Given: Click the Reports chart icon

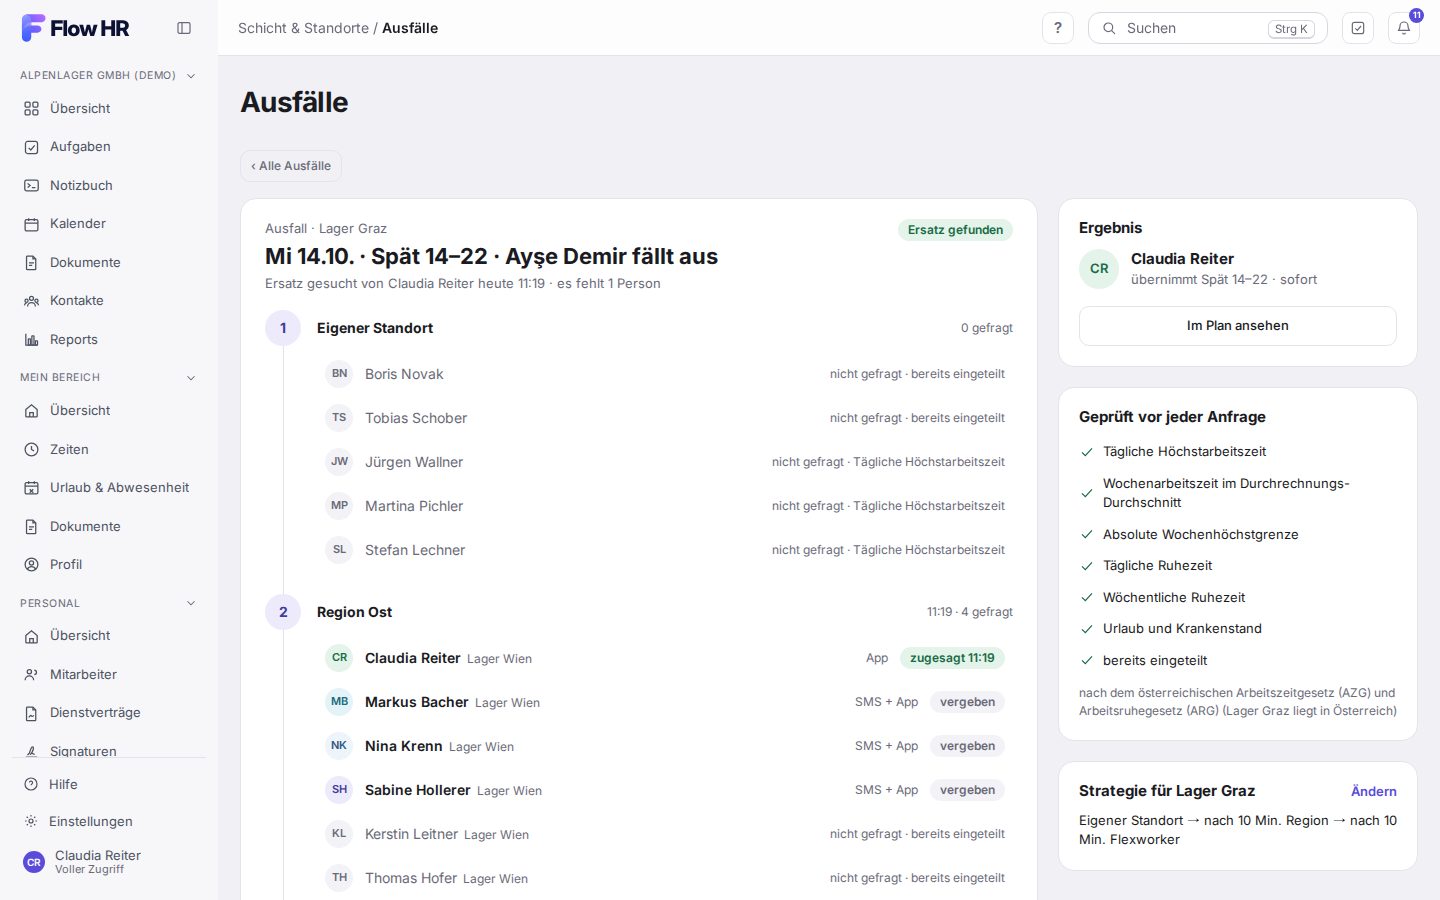Looking at the screenshot, I should point(32,339).
